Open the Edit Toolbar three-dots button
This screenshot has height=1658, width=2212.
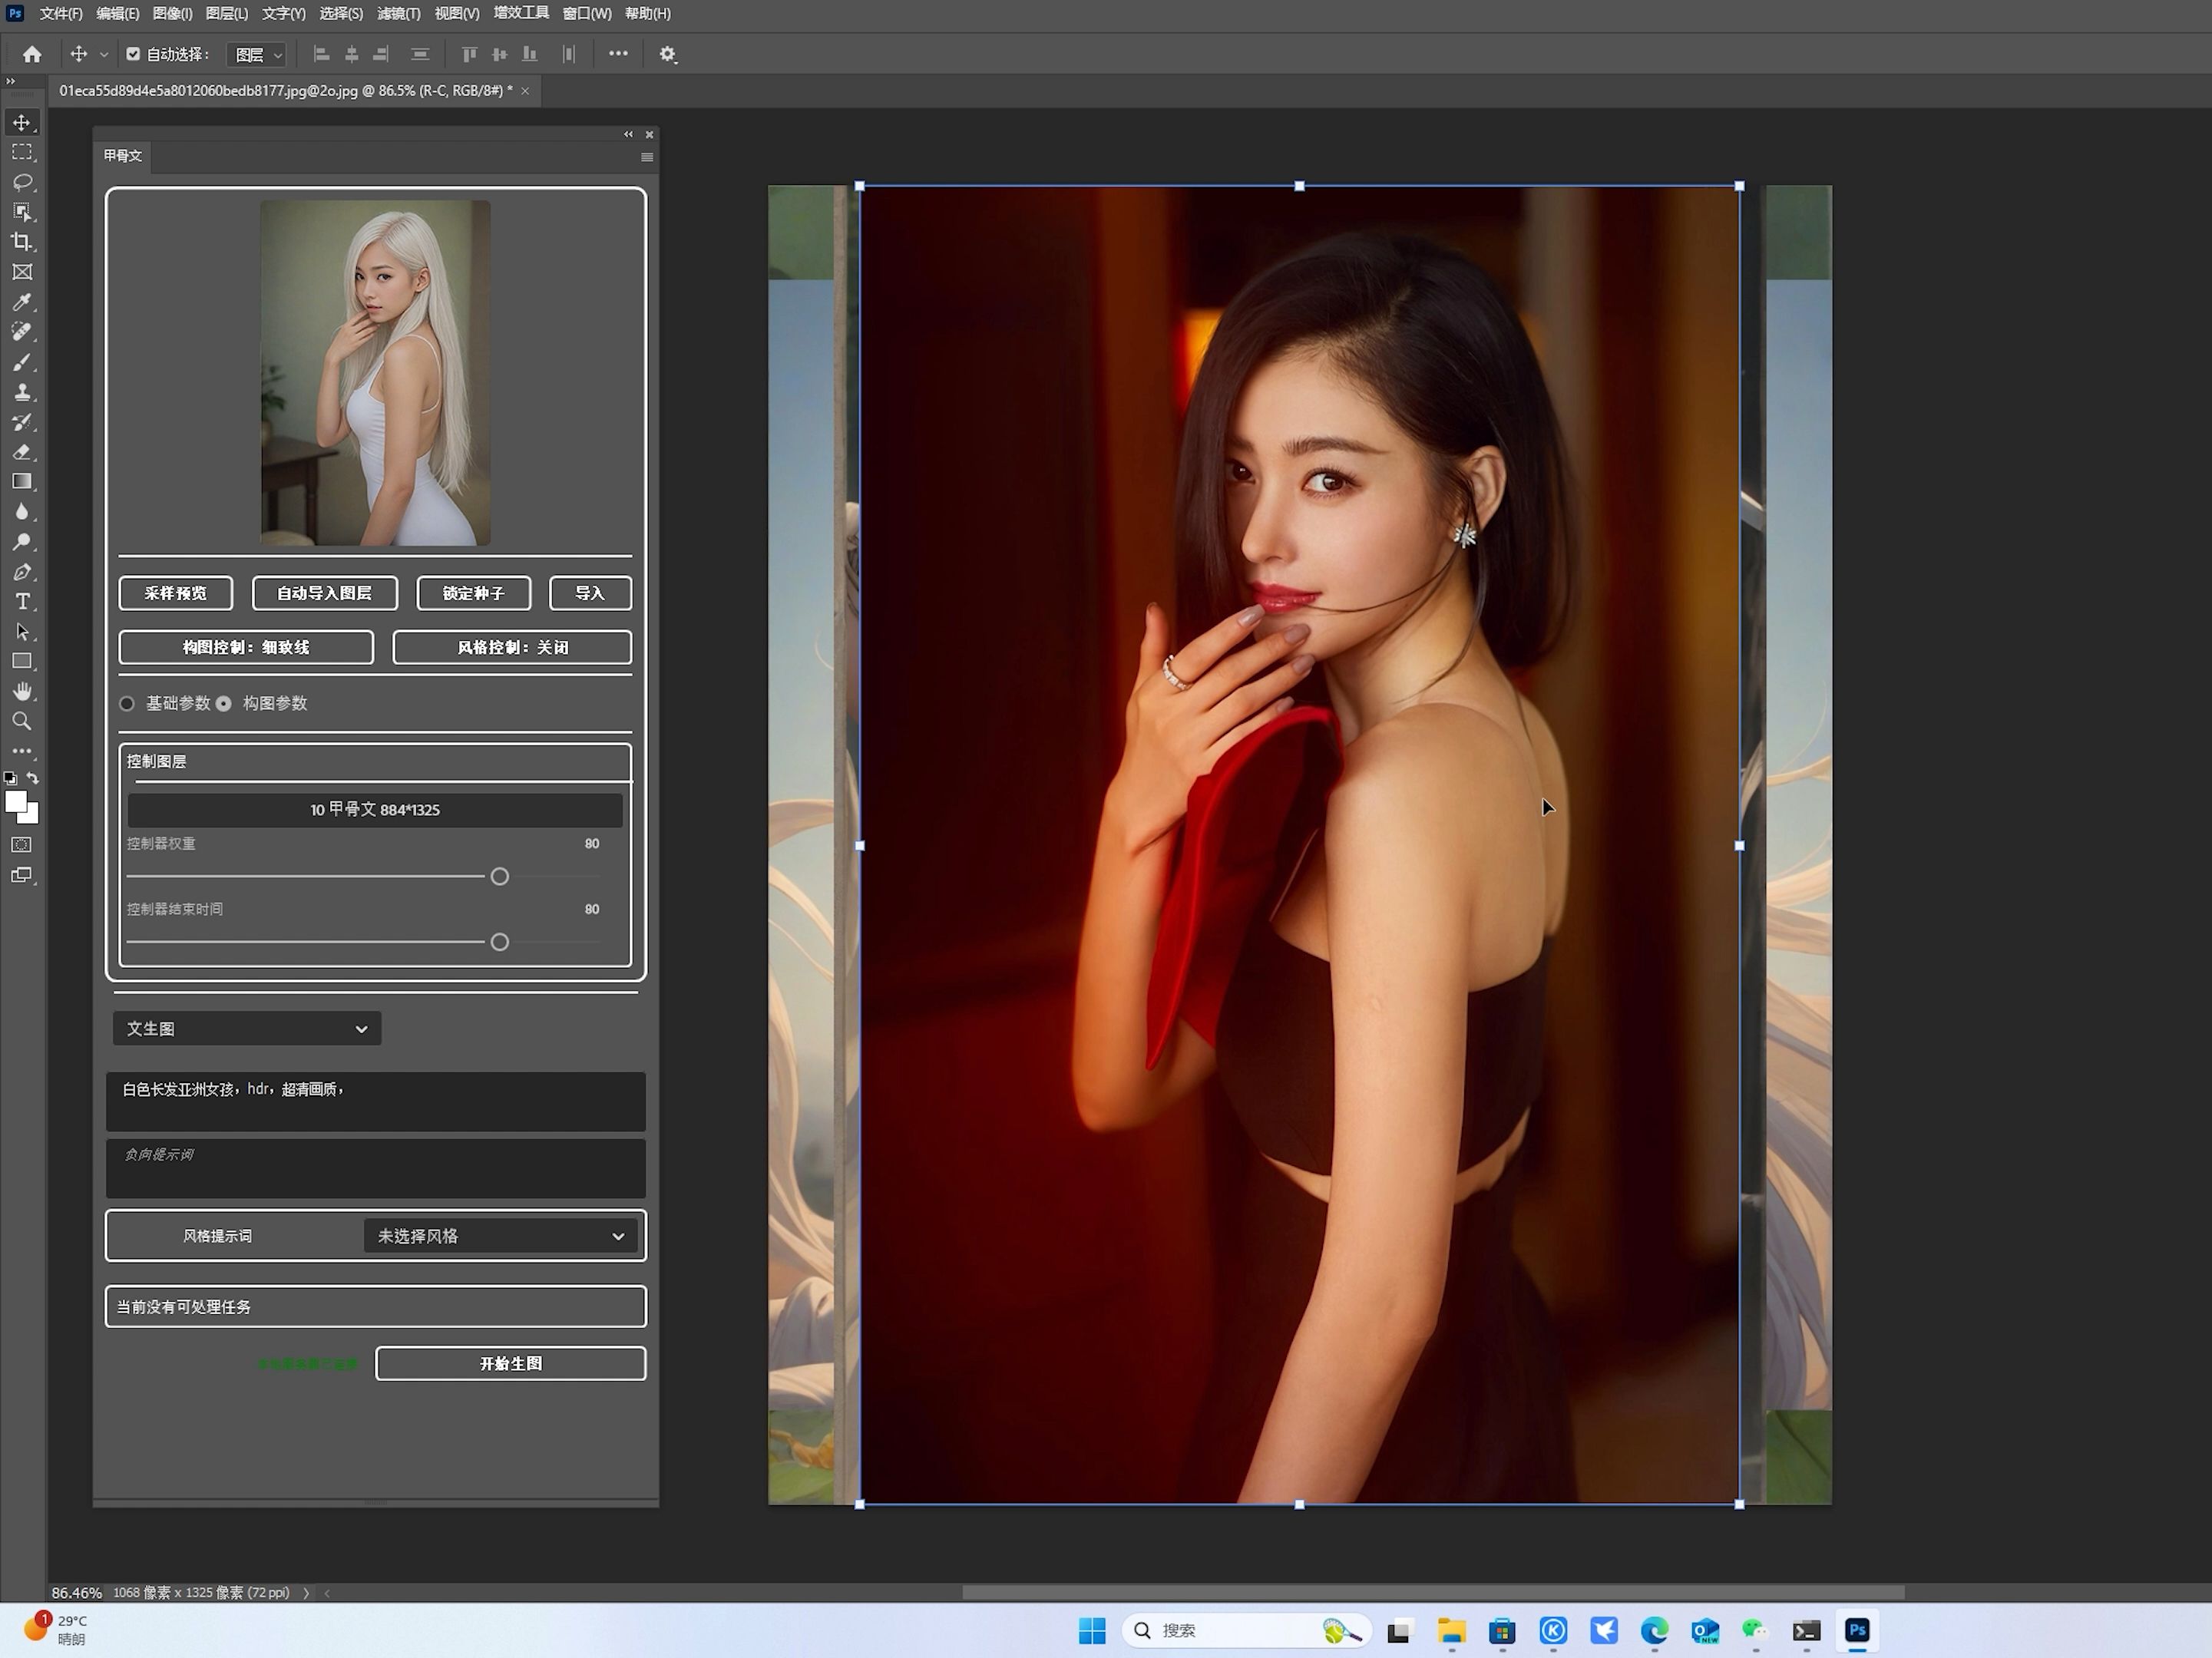pos(22,751)
